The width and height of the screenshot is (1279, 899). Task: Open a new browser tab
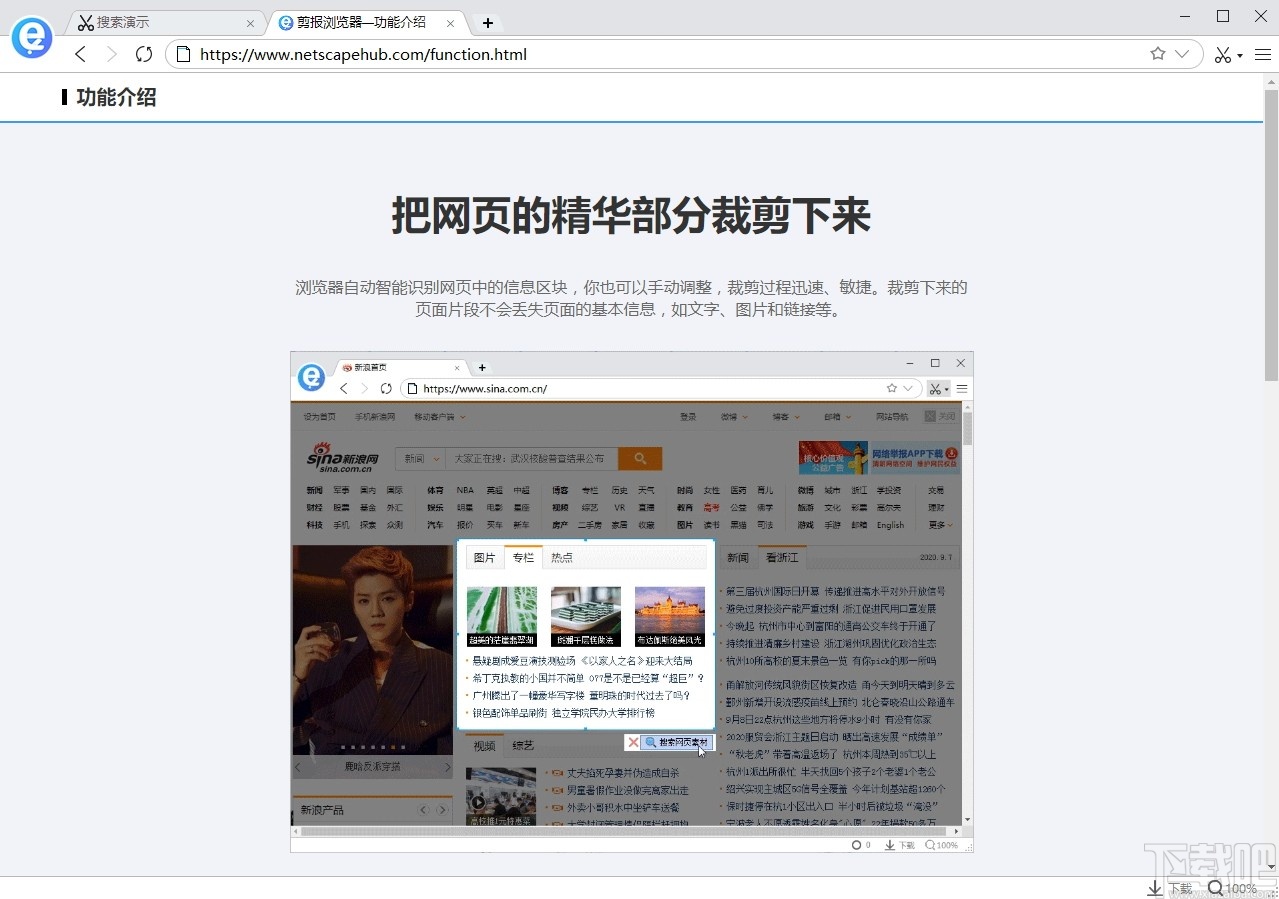pos(487,21)
